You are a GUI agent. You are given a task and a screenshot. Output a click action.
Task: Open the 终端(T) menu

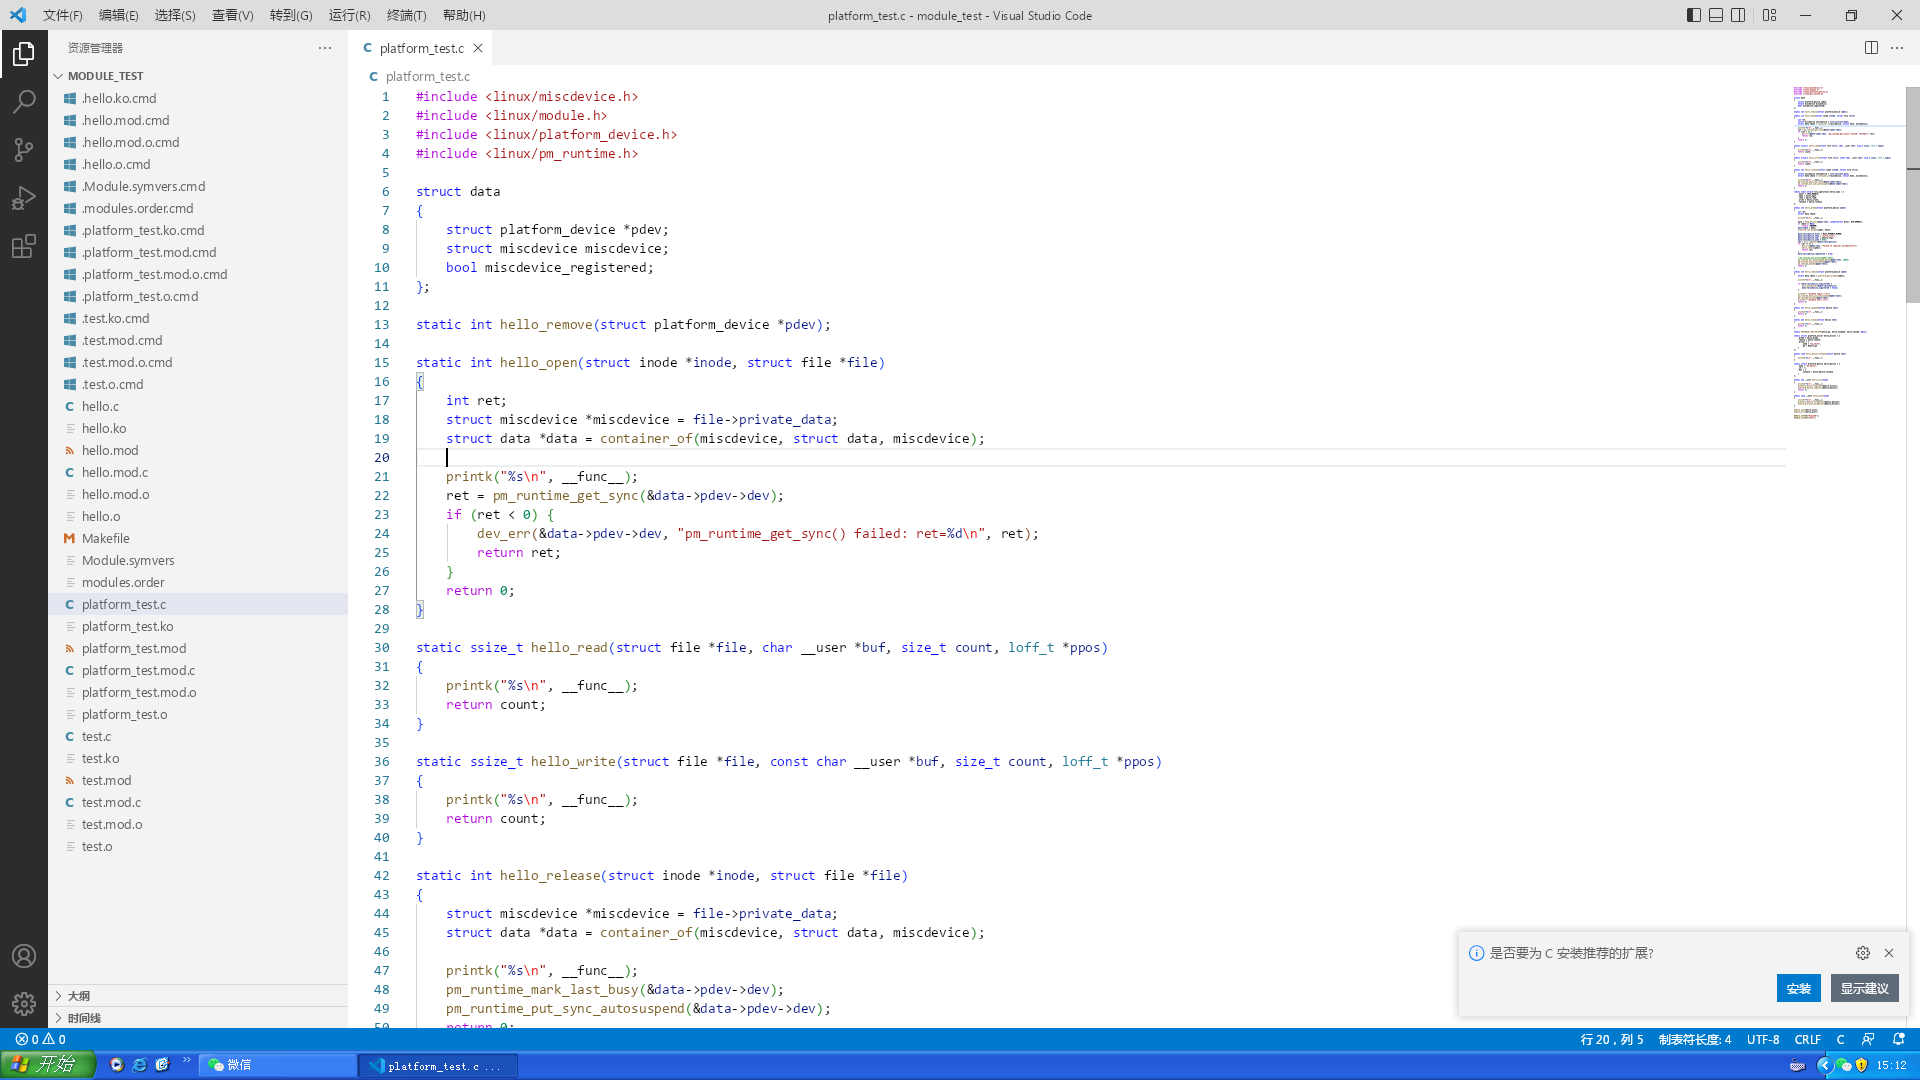pyautogui.click(x=406, y=15)
